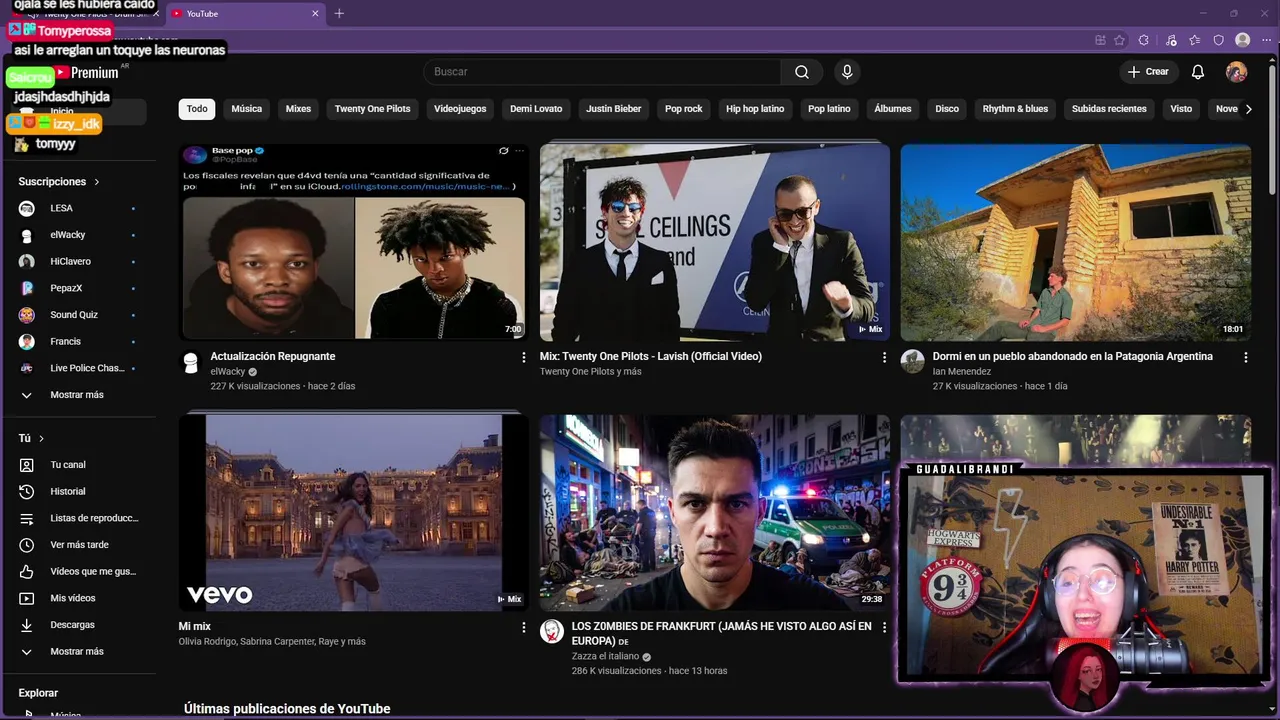Select the Pop rock chip
Image resolution: width=1280 pixels, height=720 pixels.
(684, 109)
